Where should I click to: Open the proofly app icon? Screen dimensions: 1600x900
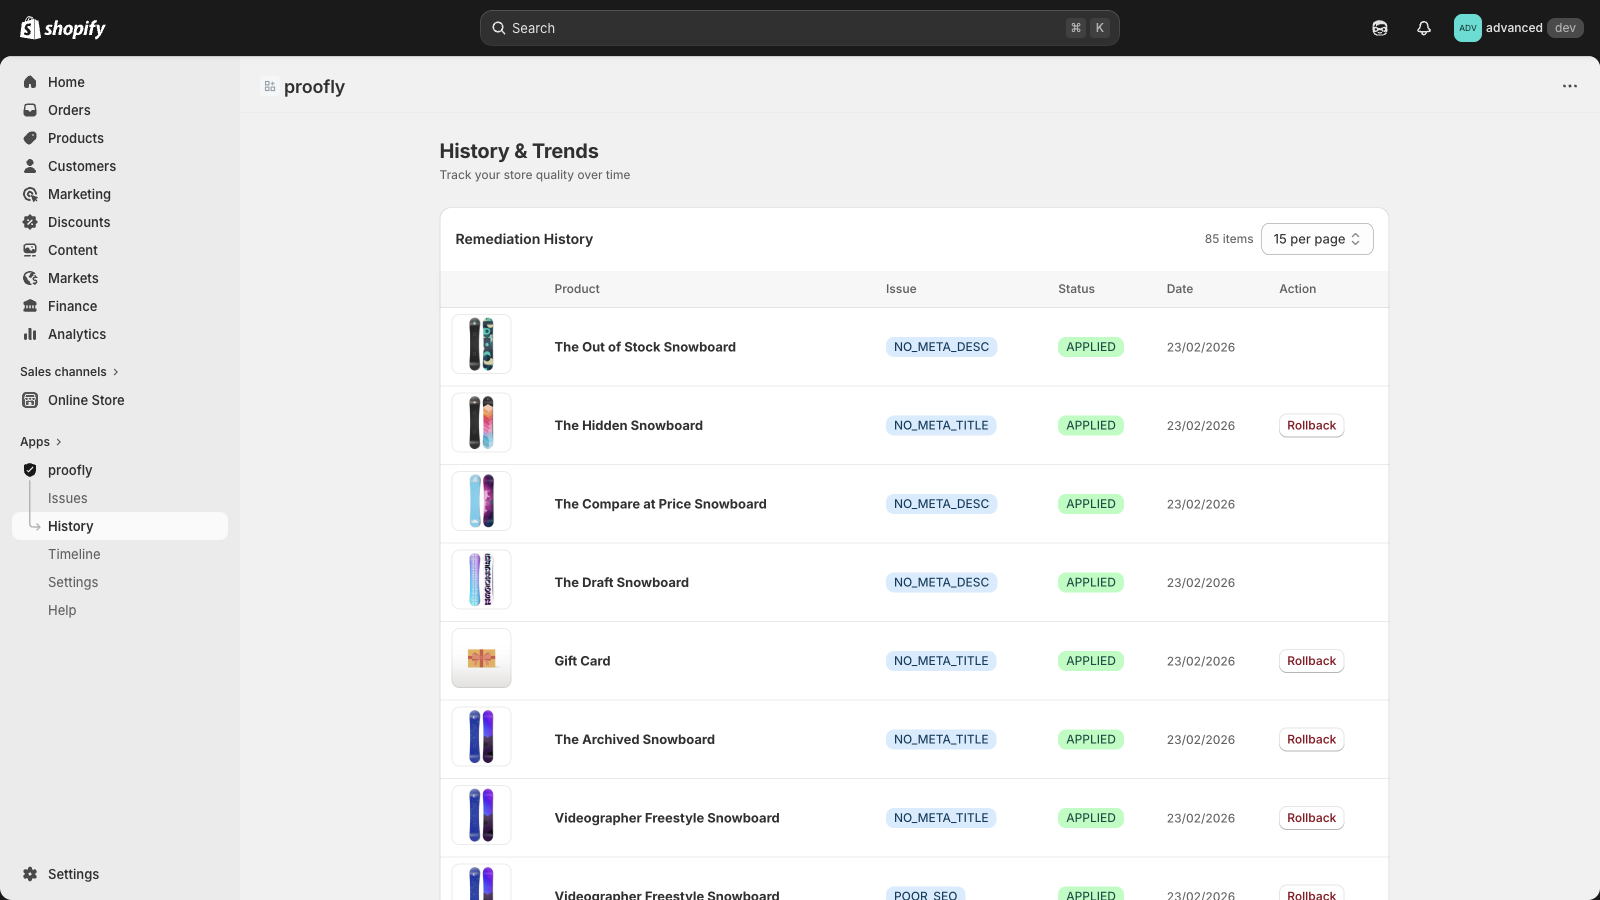pyautogui.click(x=31, y=470)
